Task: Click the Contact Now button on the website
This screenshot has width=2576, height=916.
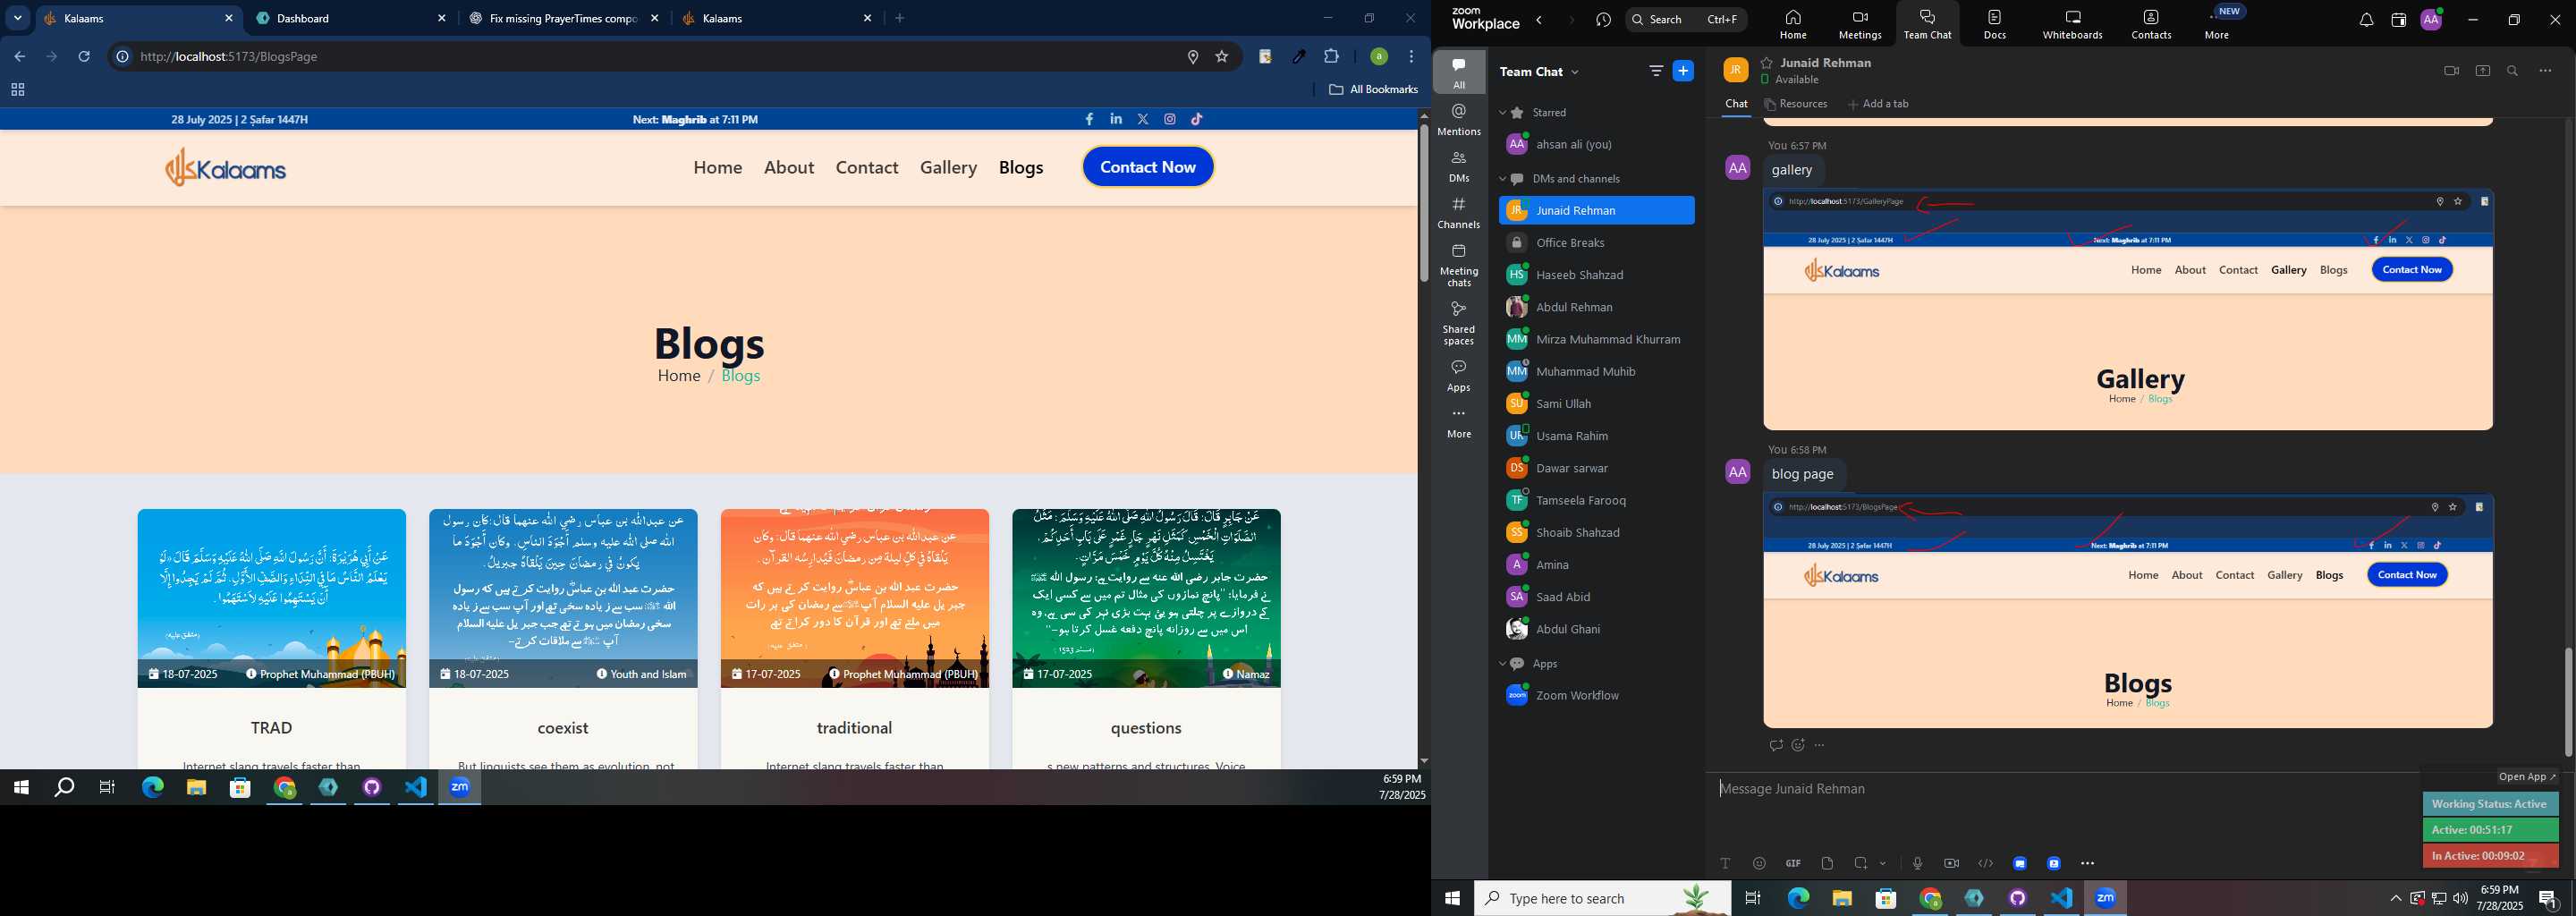Action: click(x=1148, y=167)
